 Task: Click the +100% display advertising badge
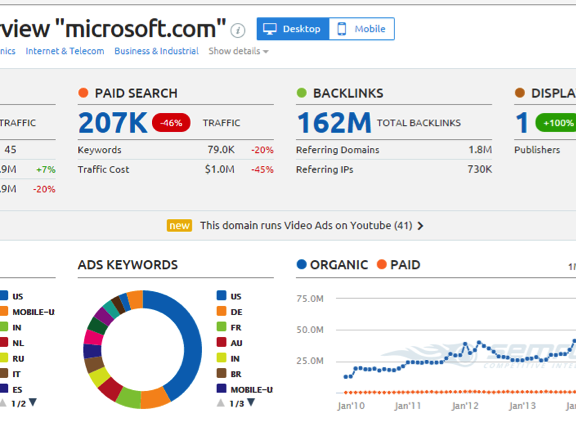tap(556, 123)
